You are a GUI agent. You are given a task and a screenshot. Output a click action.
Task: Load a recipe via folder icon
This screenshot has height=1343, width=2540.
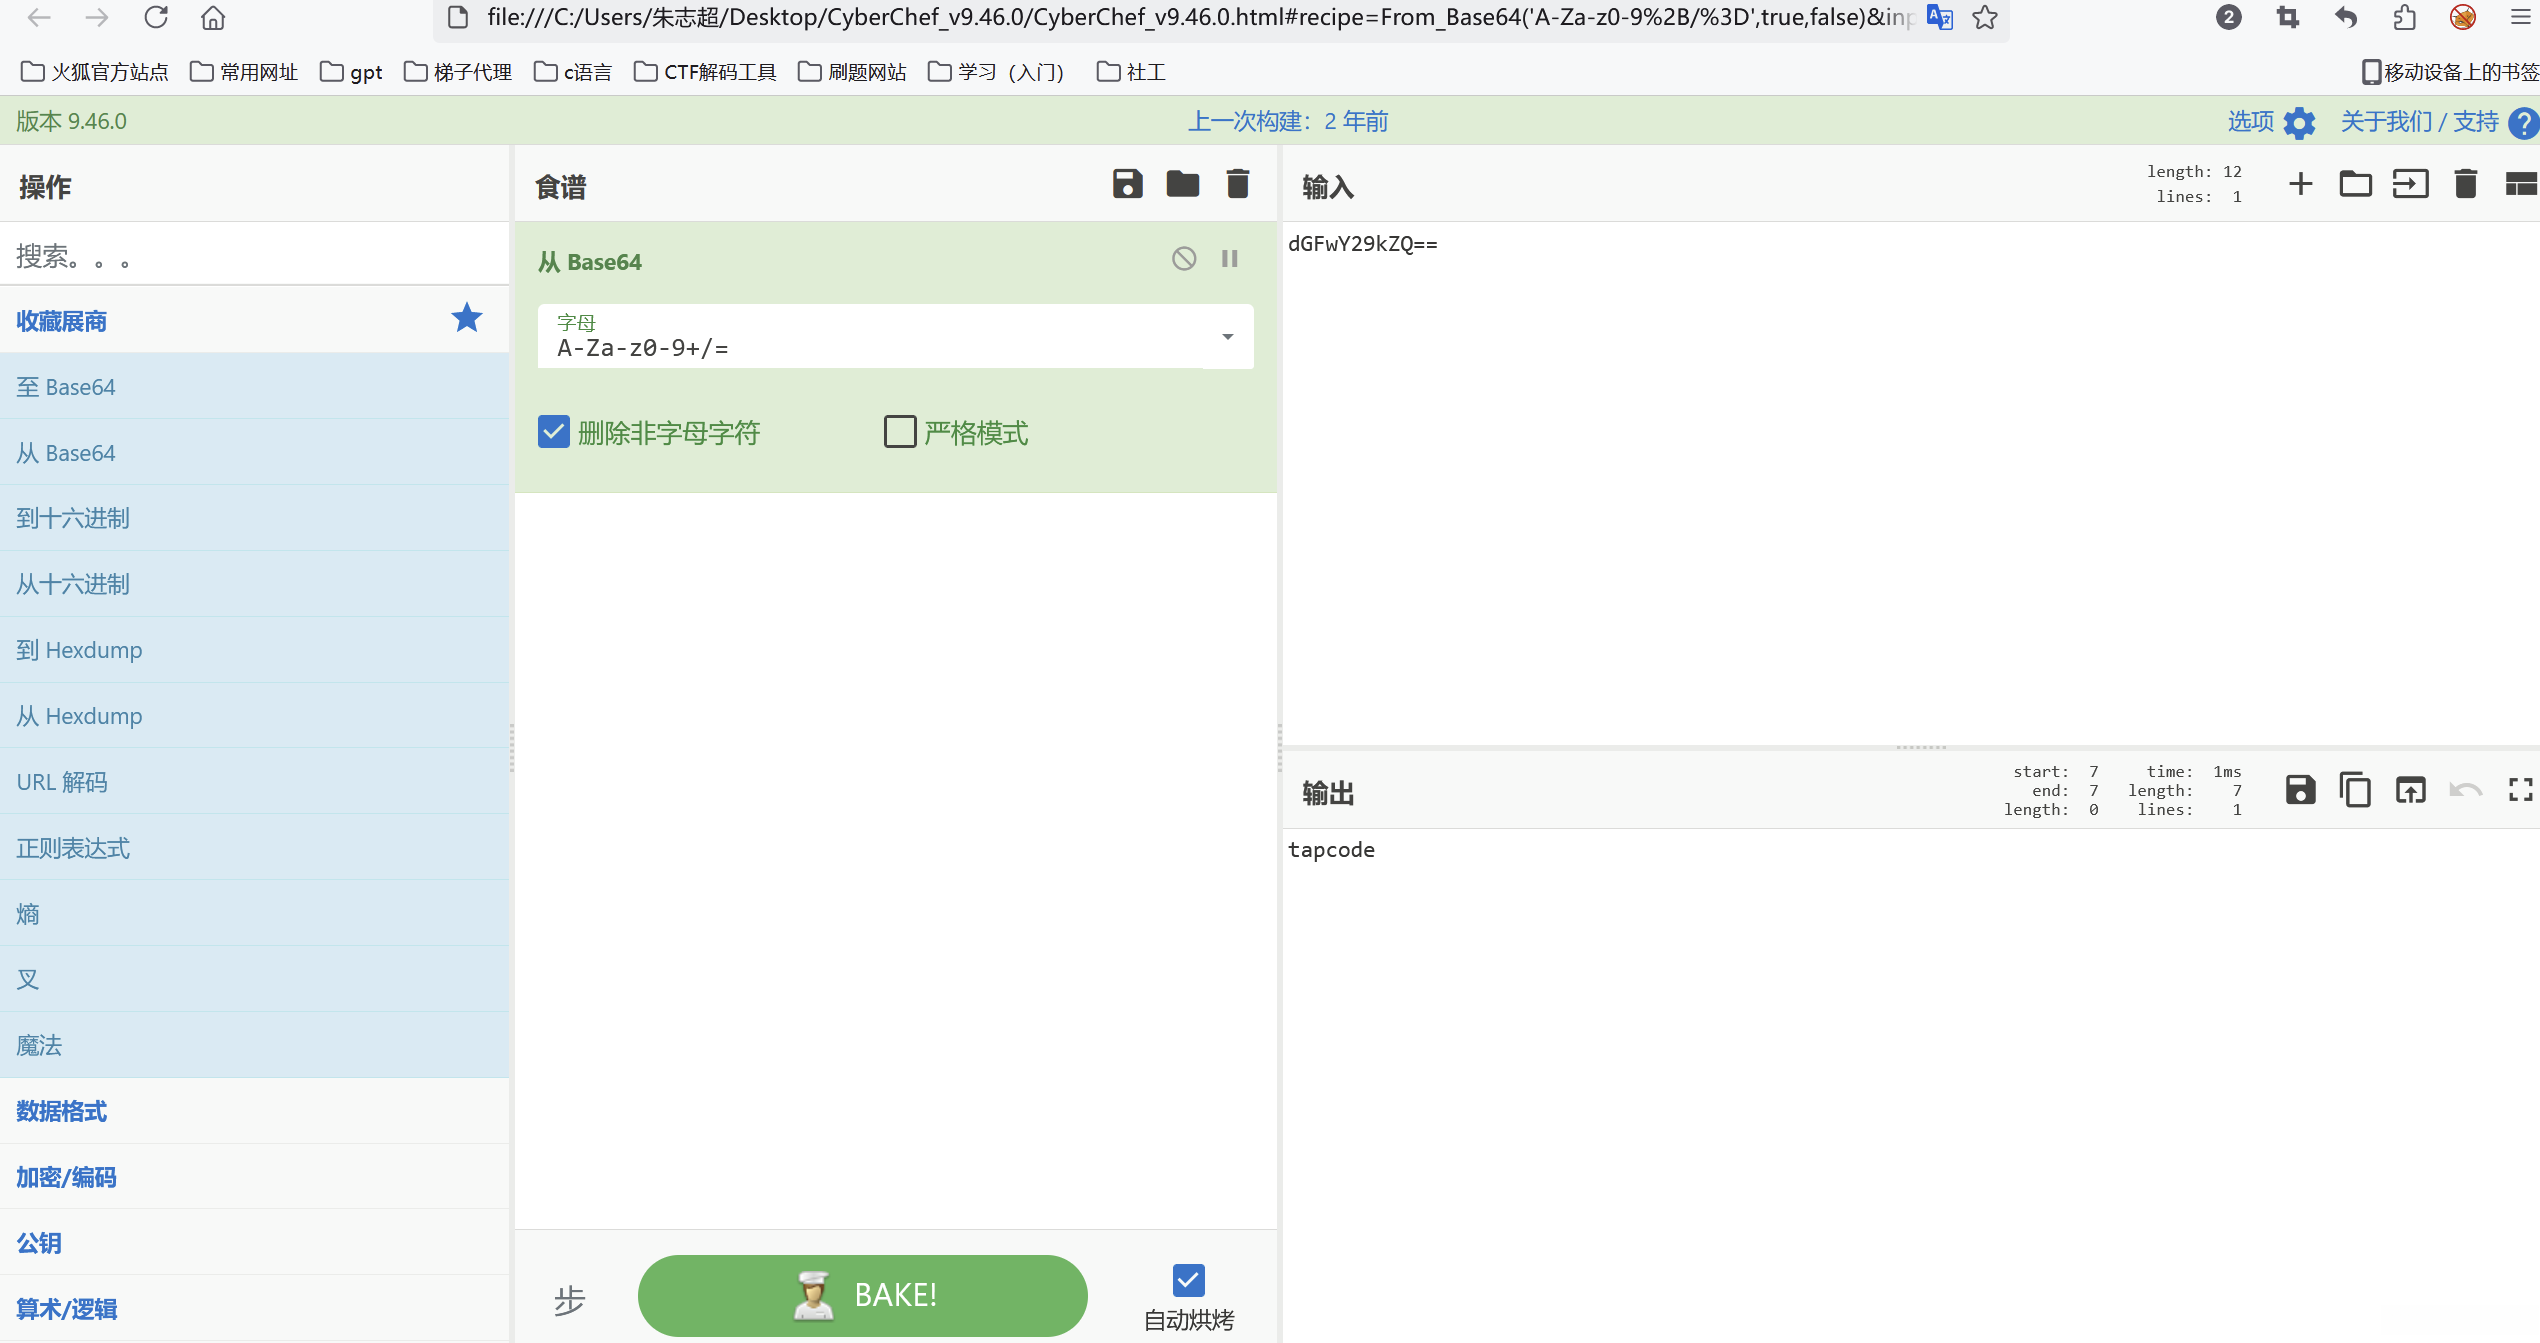(1182, 184)
